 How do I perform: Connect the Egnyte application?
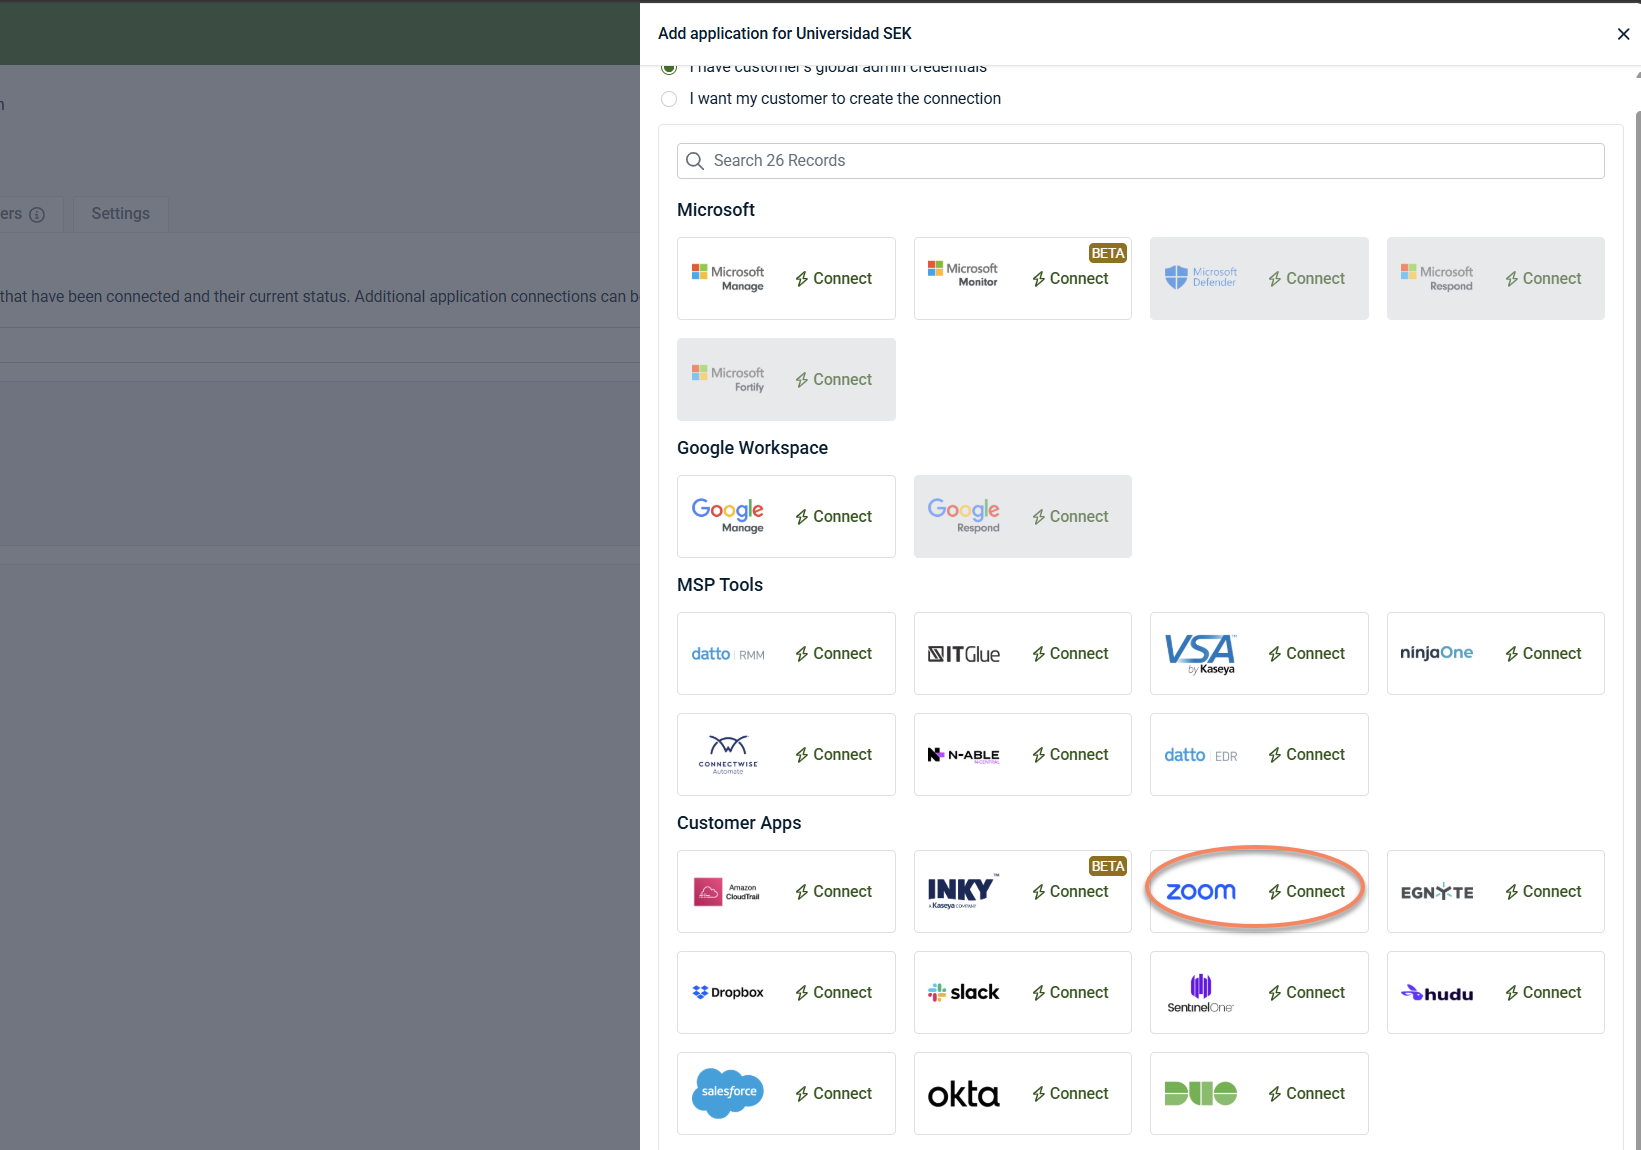click(x=1543, y=892)
